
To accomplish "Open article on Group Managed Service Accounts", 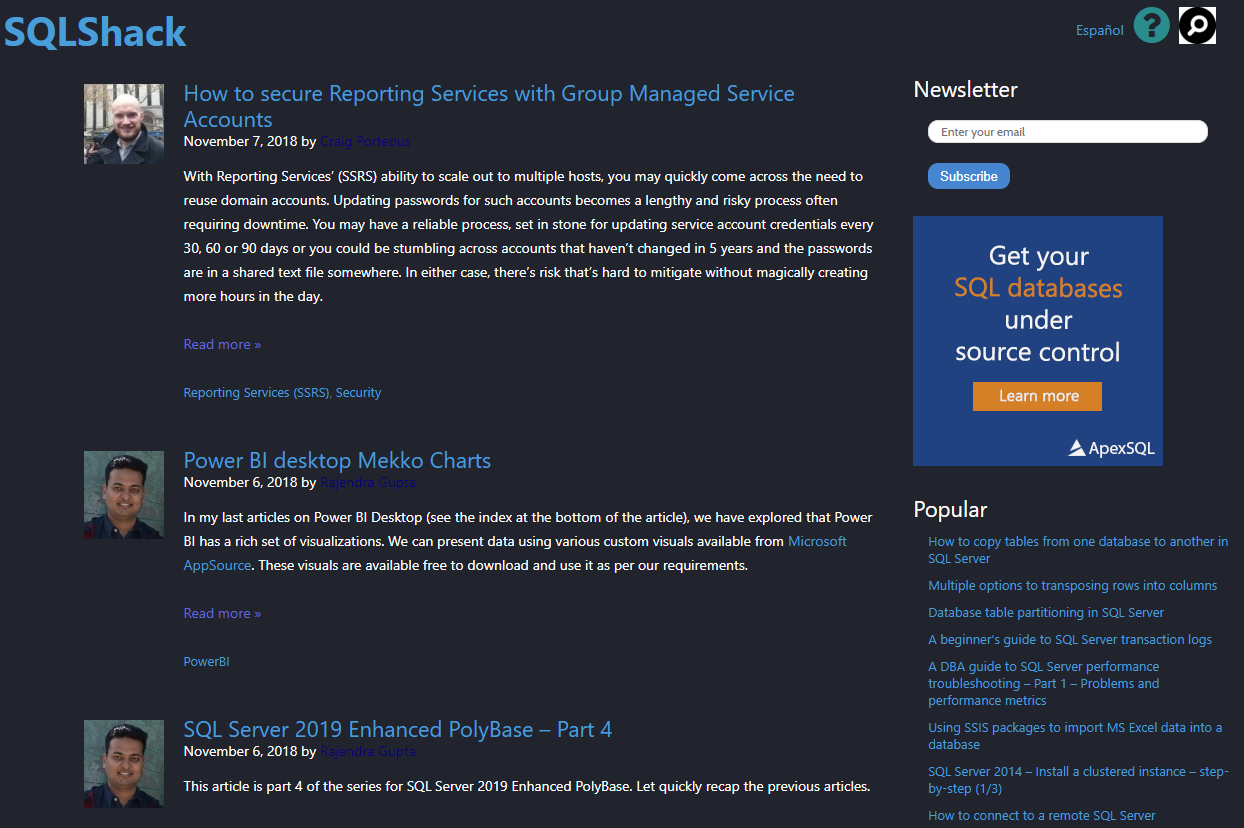I will 489,106.
